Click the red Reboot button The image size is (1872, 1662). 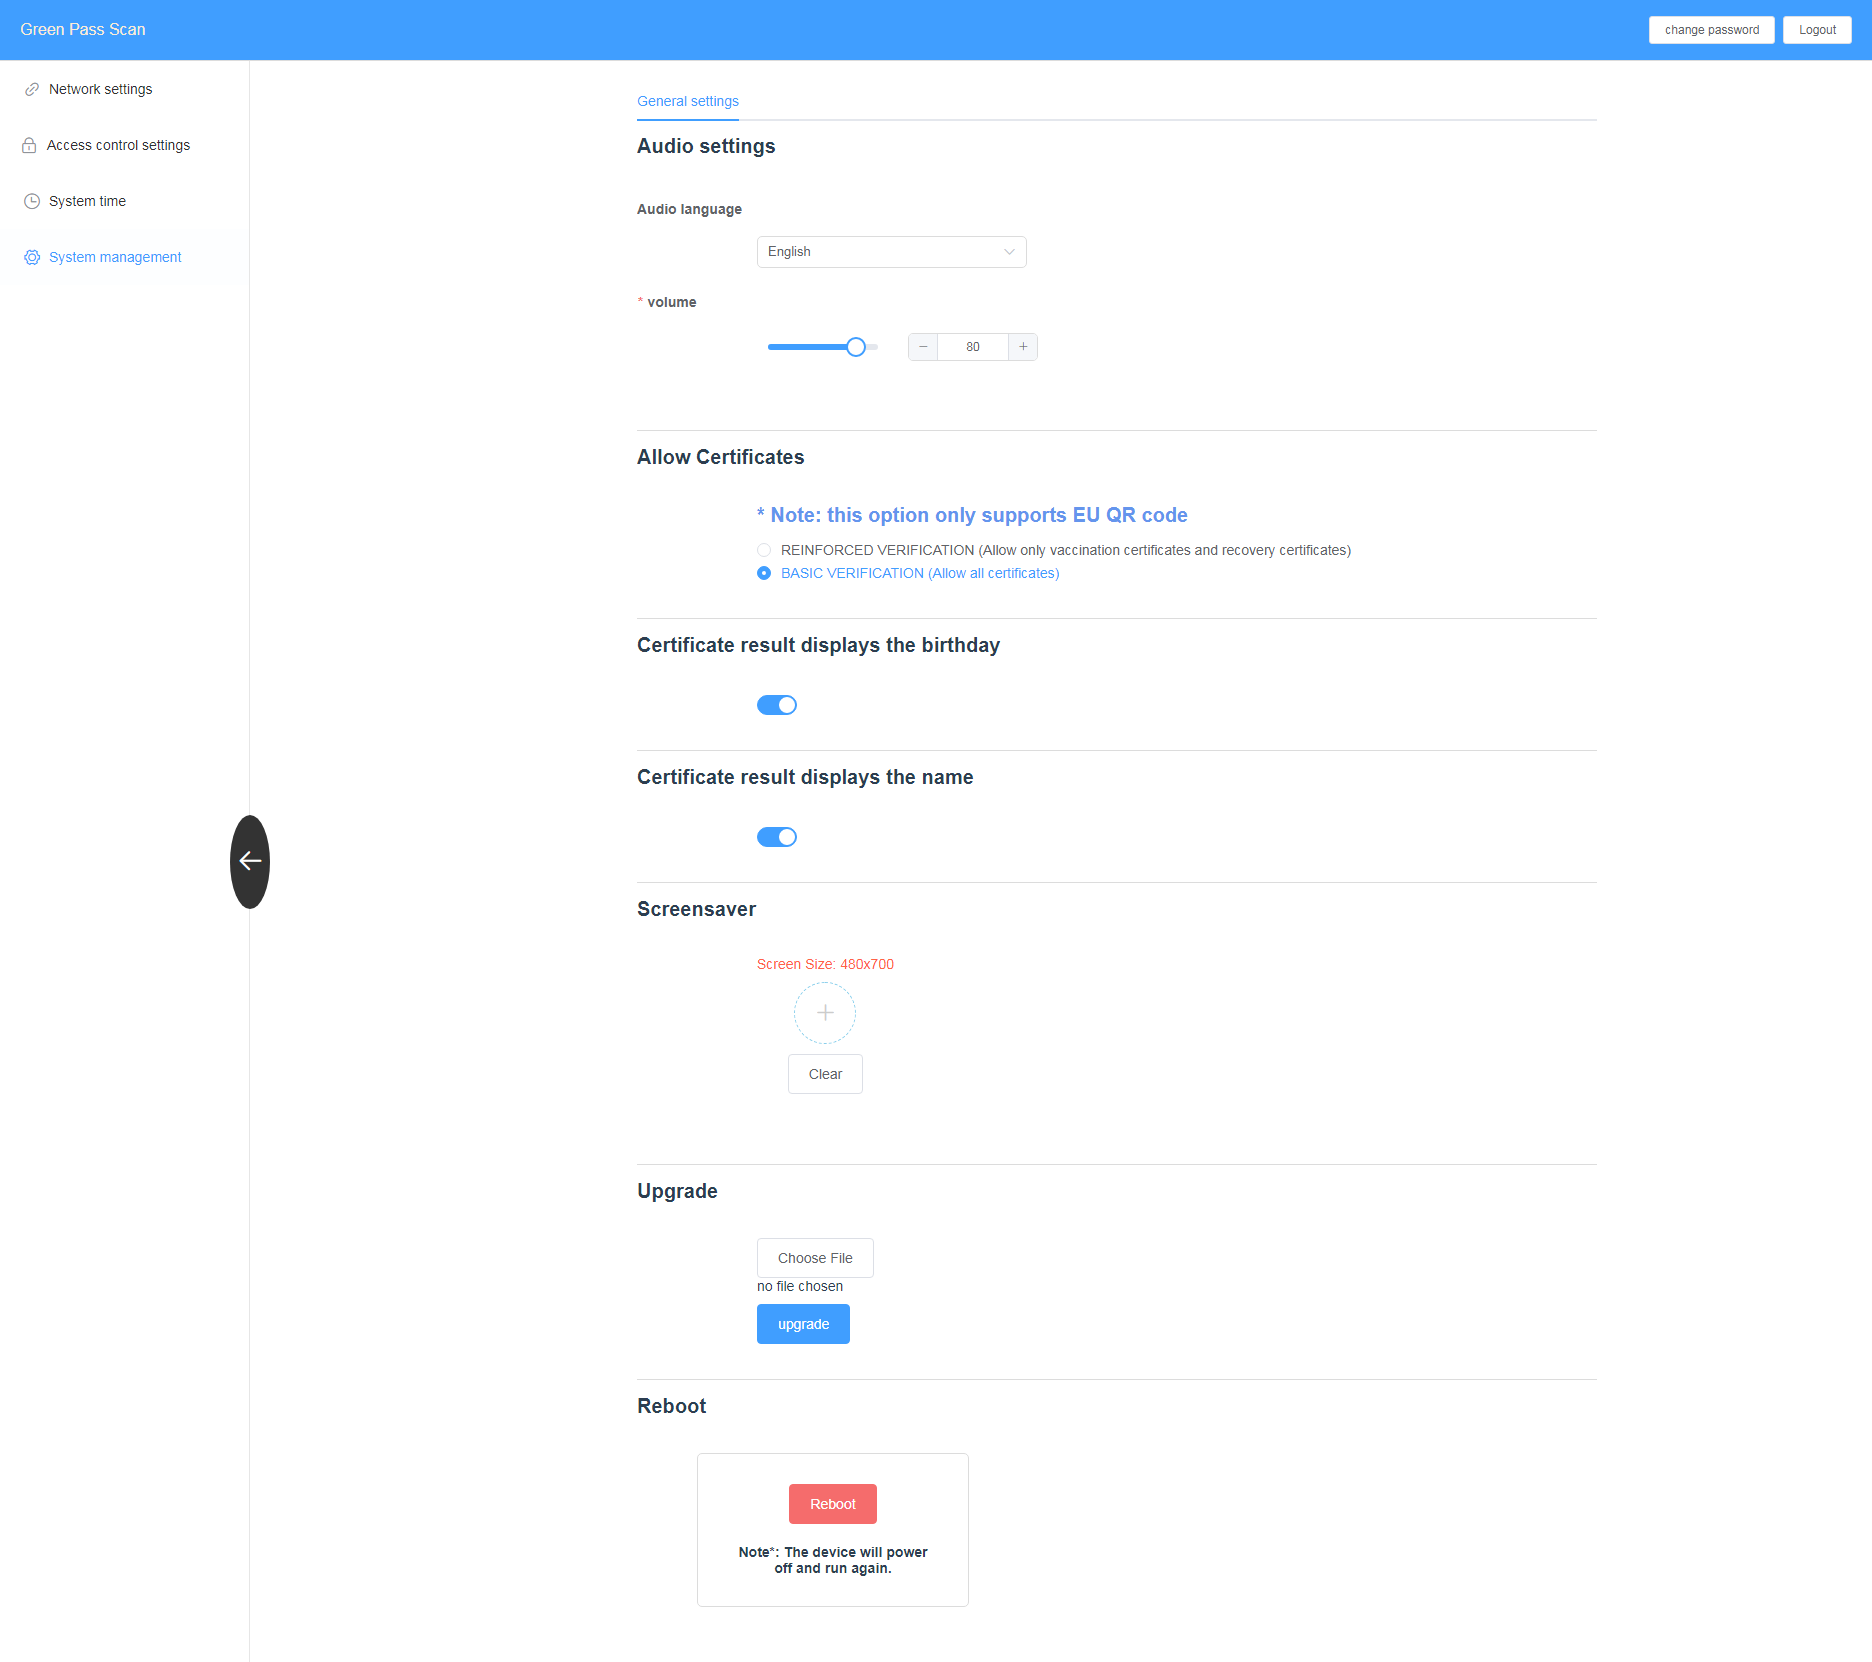[x=833, y=1504]
